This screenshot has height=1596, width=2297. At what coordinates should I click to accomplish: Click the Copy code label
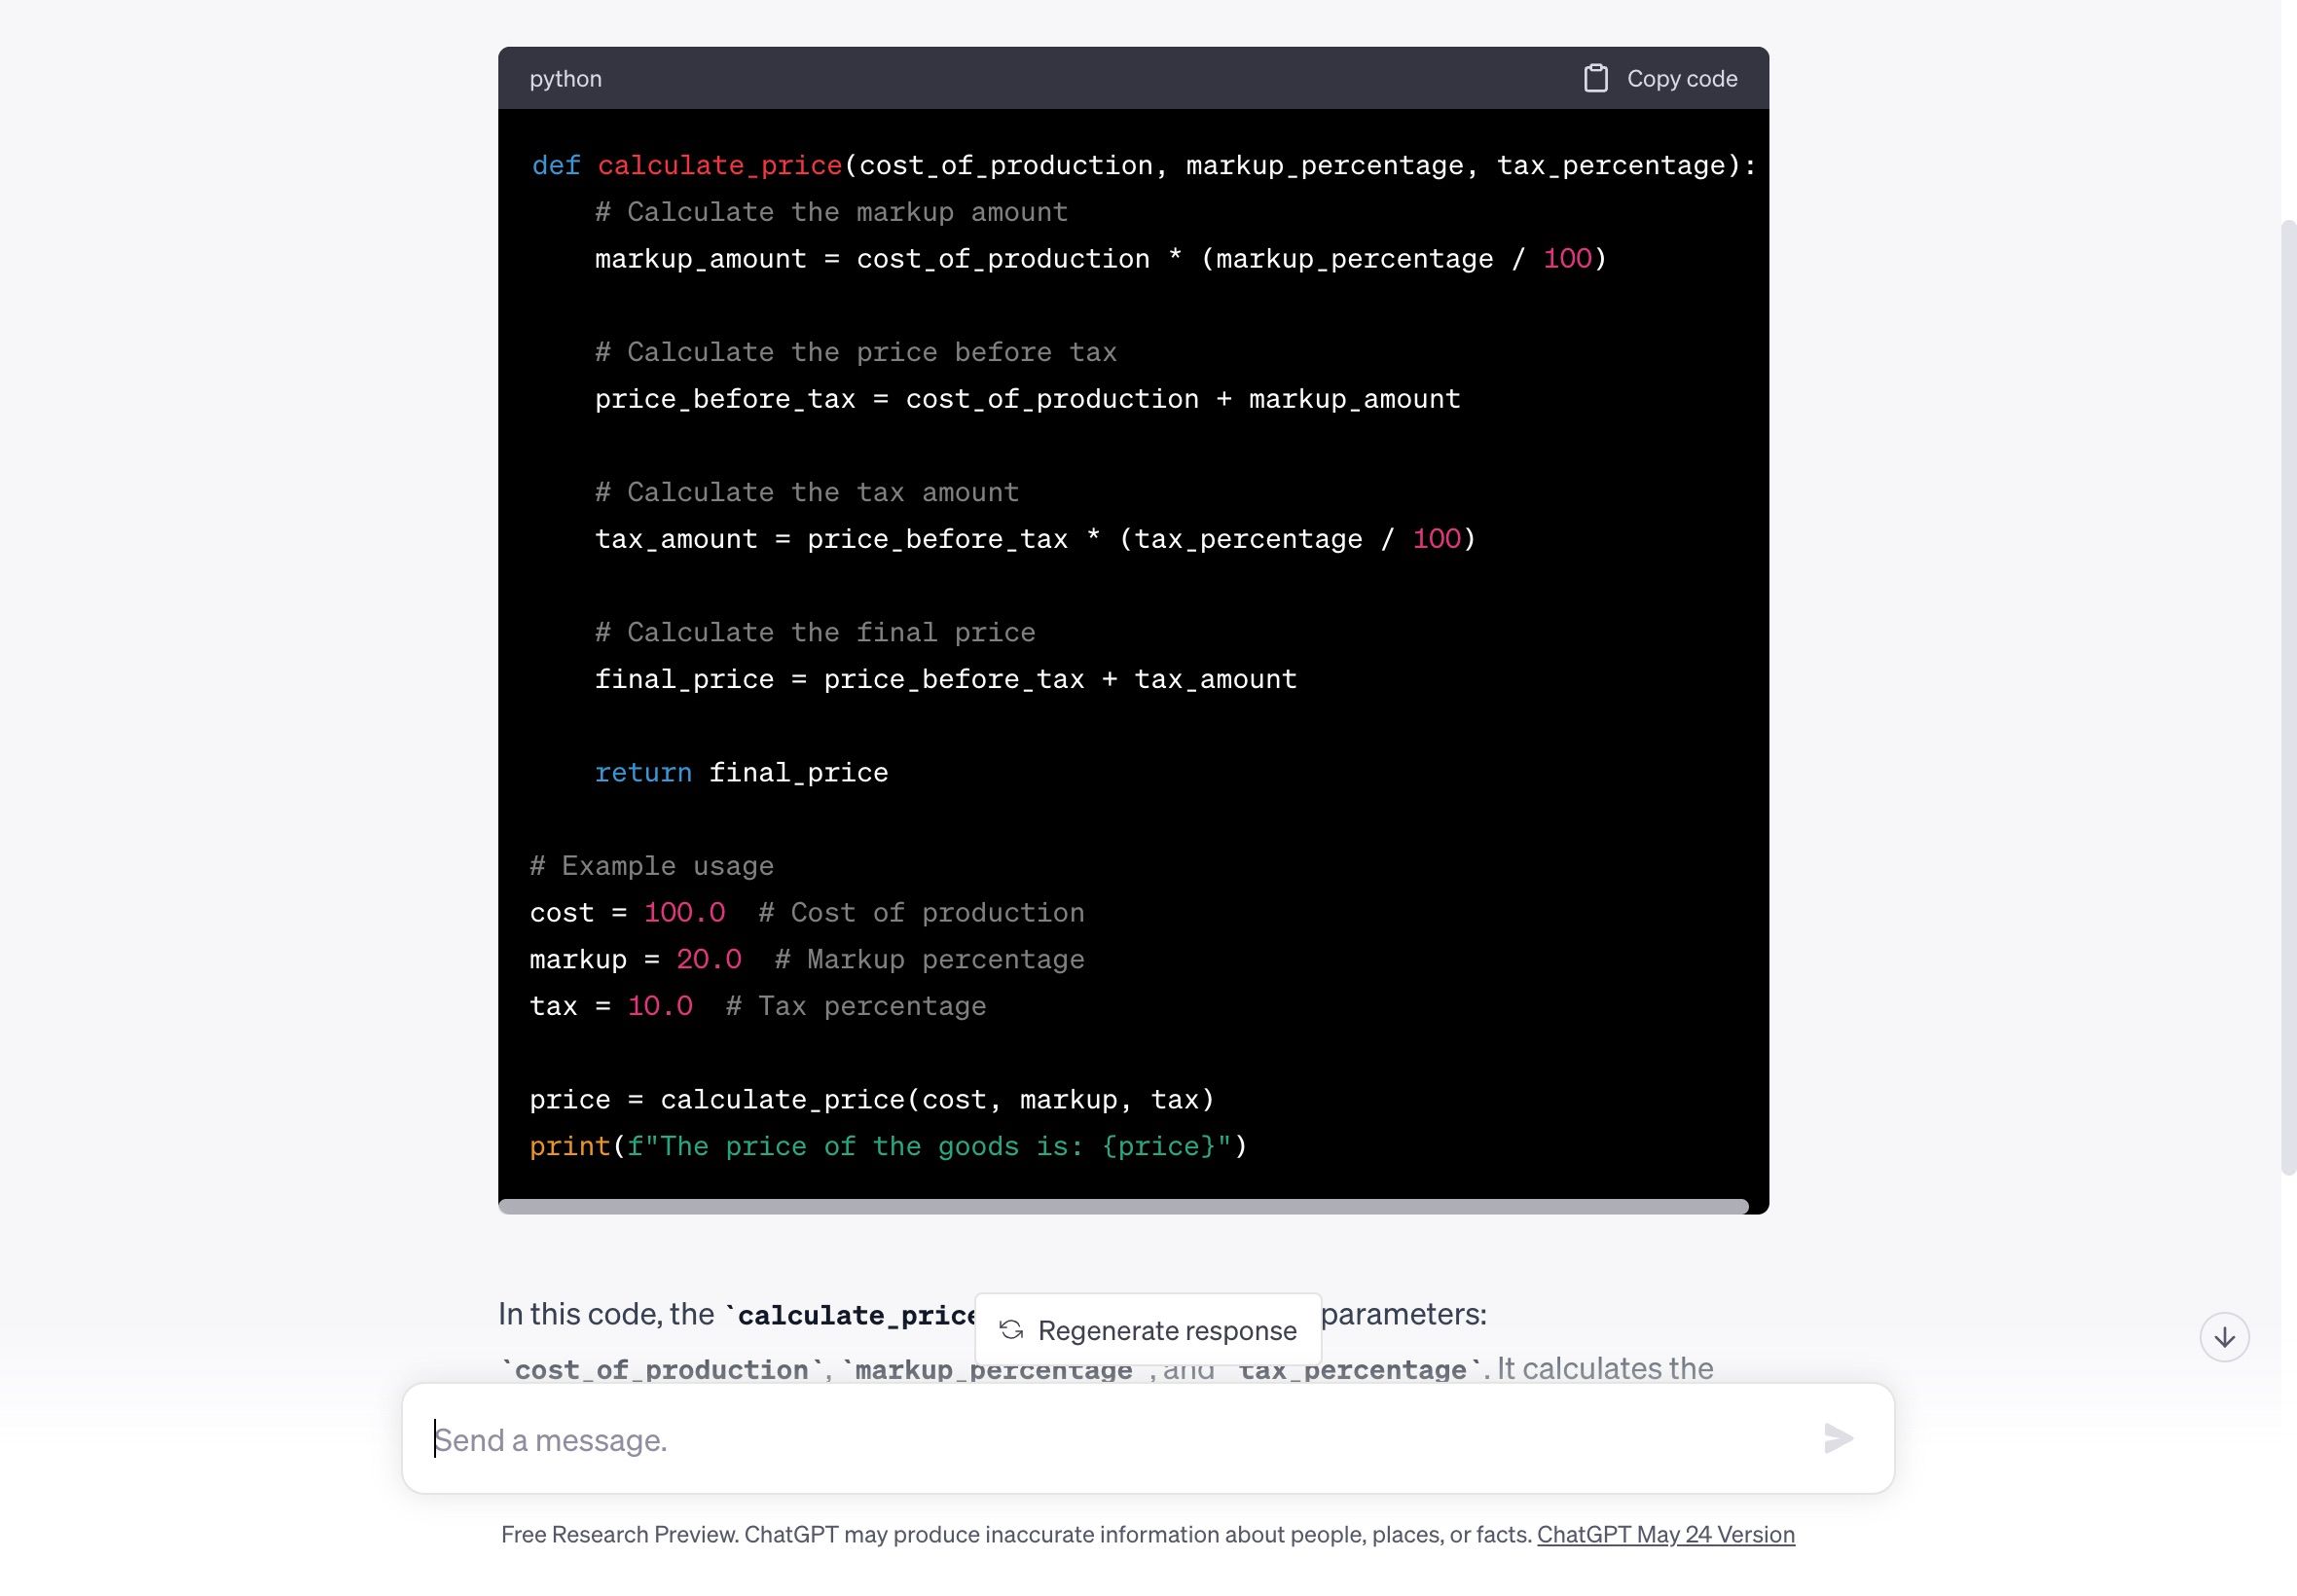[x=1681, y=78]
